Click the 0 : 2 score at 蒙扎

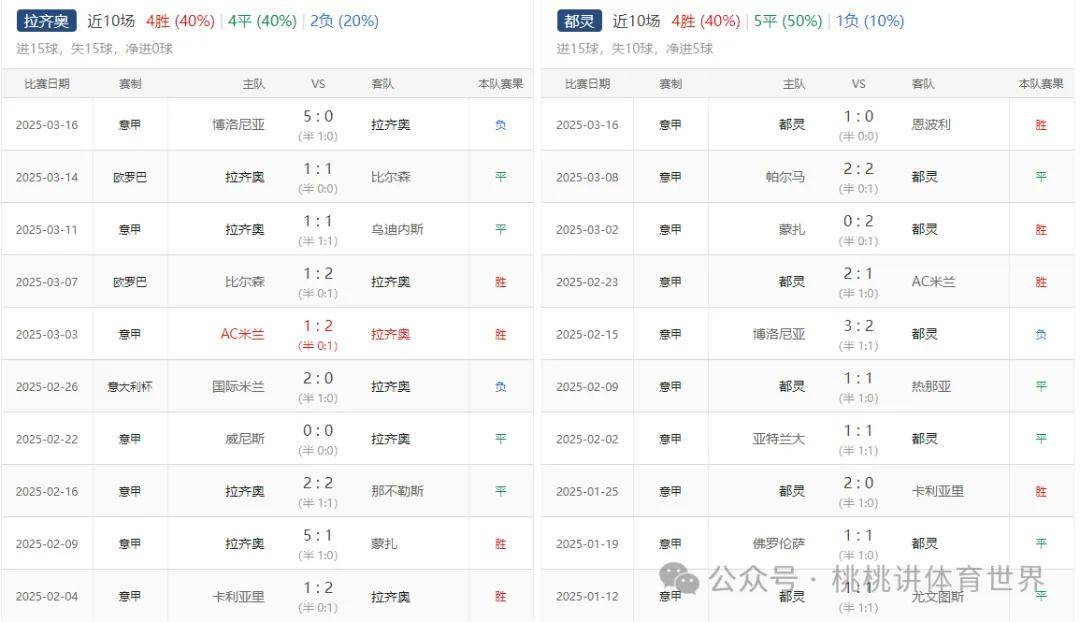(858, 221)
